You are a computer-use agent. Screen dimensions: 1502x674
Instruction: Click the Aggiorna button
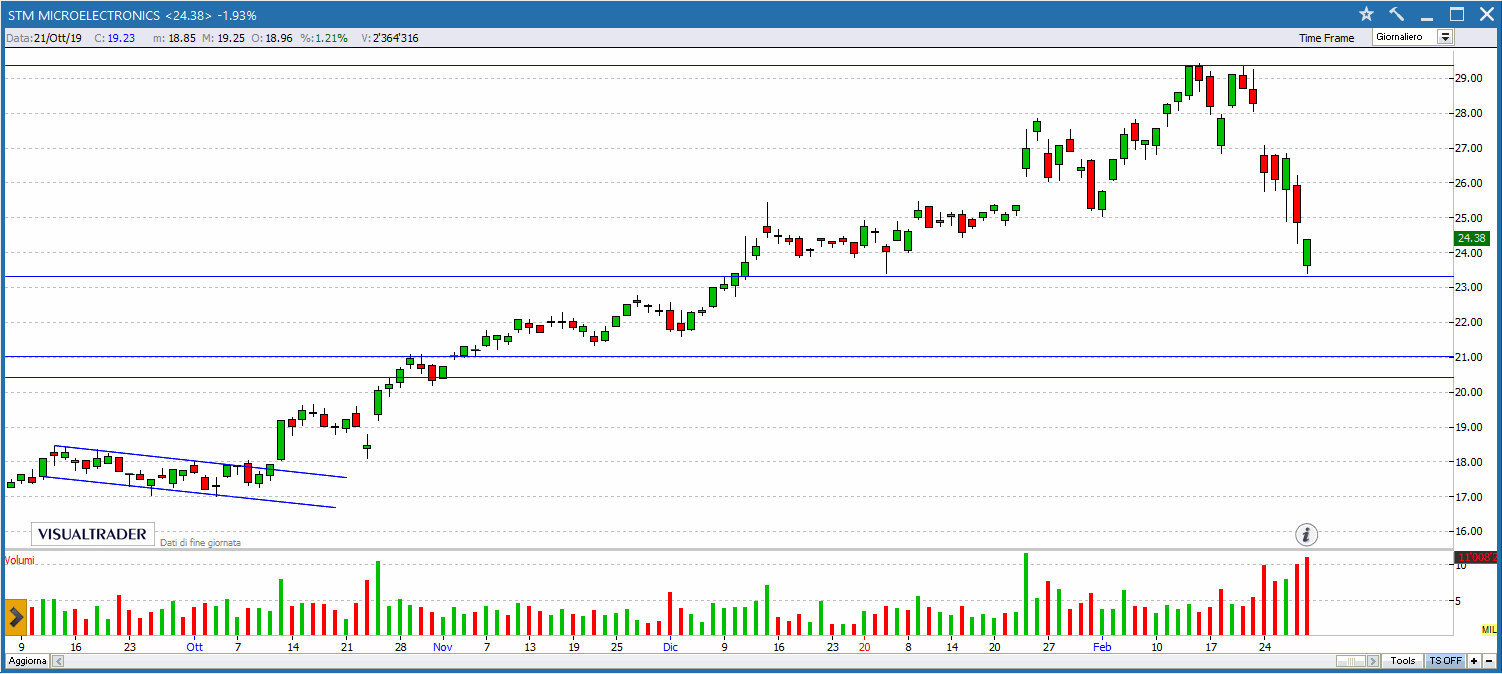click(27, 661)
